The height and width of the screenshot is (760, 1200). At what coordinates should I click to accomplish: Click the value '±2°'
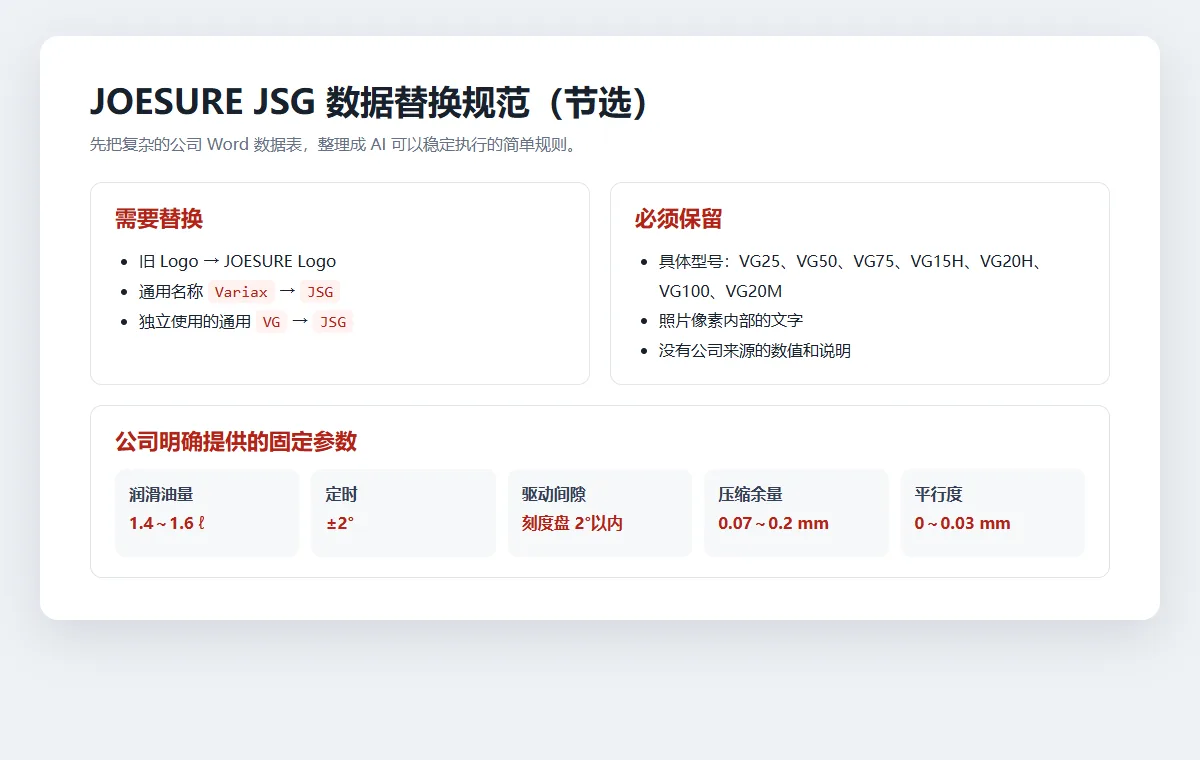(339, 523)
